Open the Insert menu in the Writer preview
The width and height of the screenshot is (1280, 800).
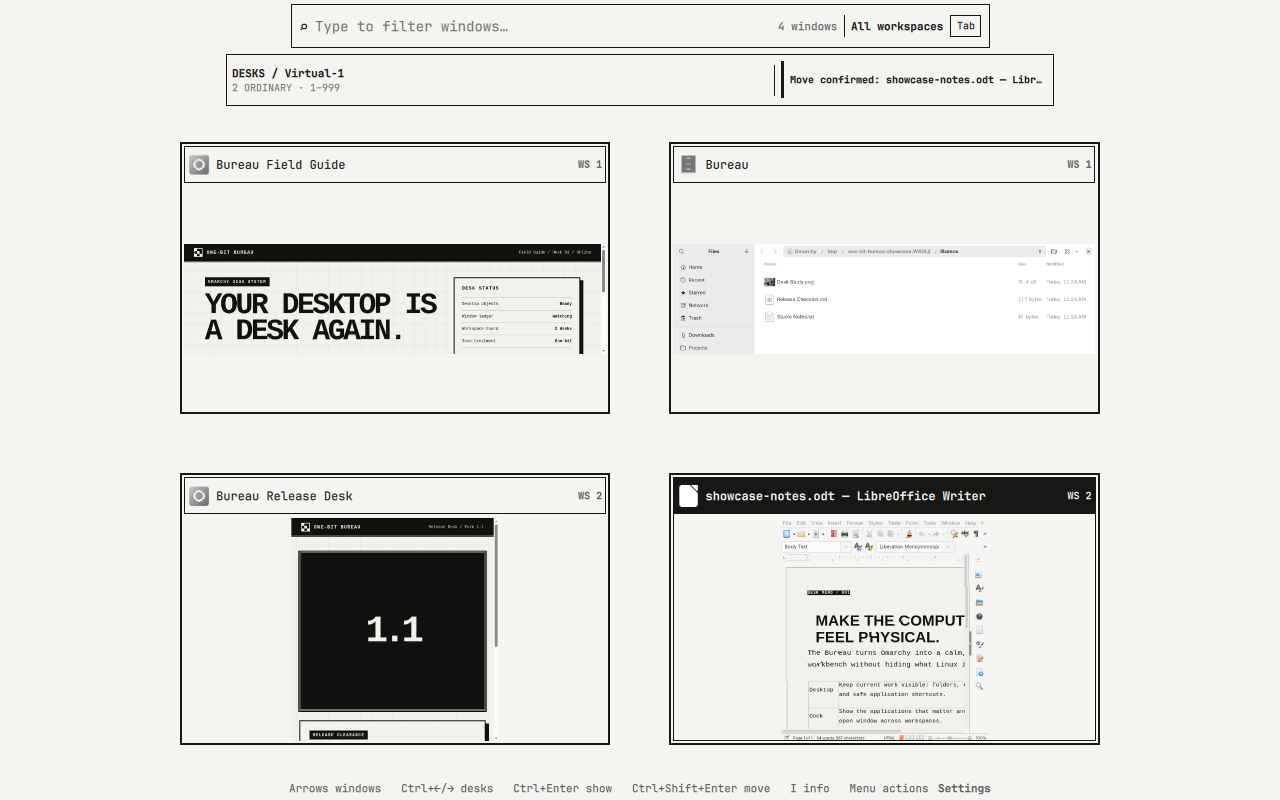[834, 523]
